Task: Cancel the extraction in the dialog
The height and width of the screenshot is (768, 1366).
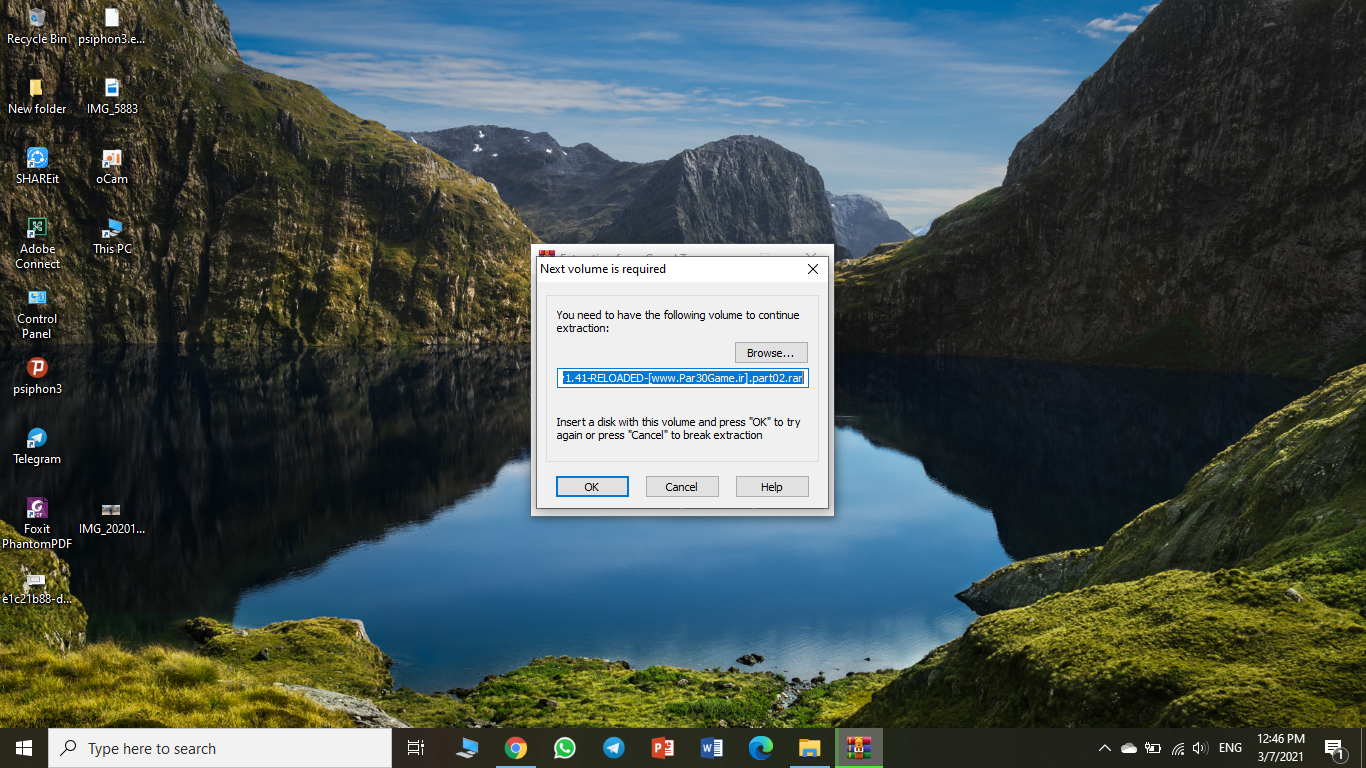Action: (681, 487)
